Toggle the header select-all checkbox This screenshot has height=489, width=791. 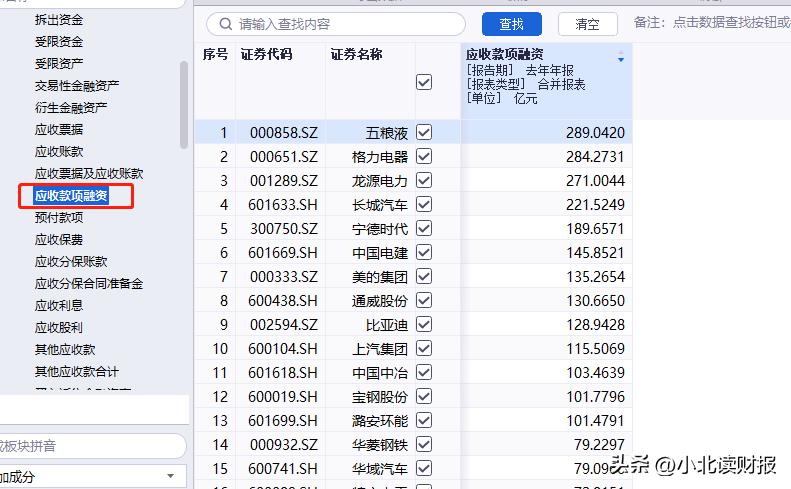[x=424, y=82]
